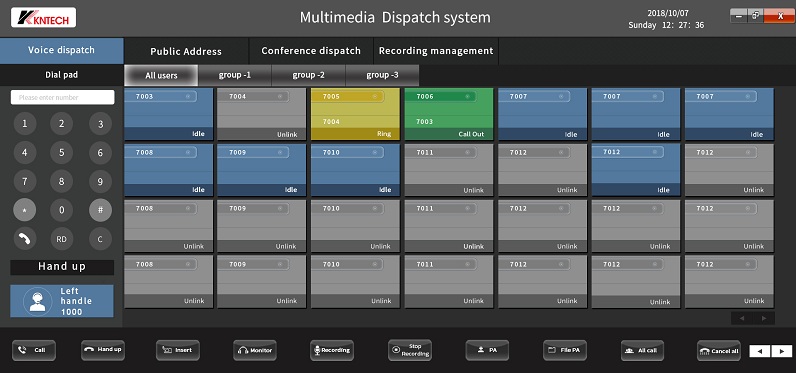Select the All users group tab
796x373 pixels.
161,75
